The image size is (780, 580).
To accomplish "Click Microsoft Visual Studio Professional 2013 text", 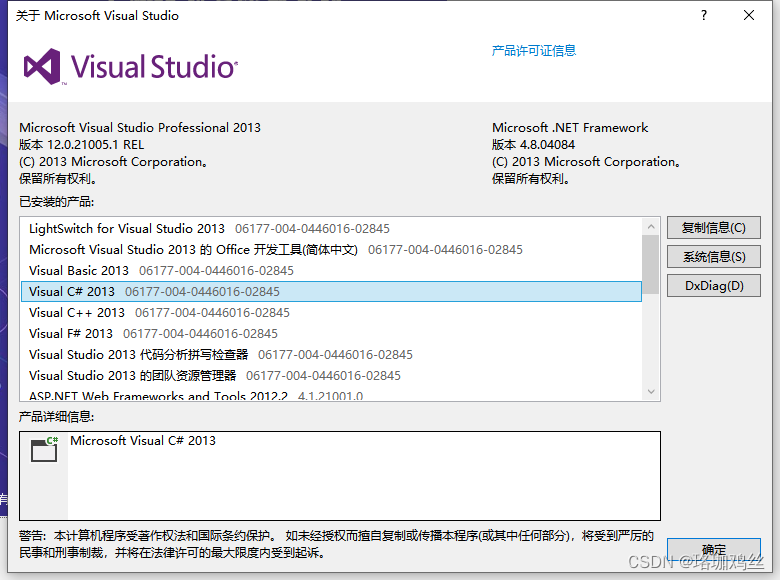I will coord(140,128).
